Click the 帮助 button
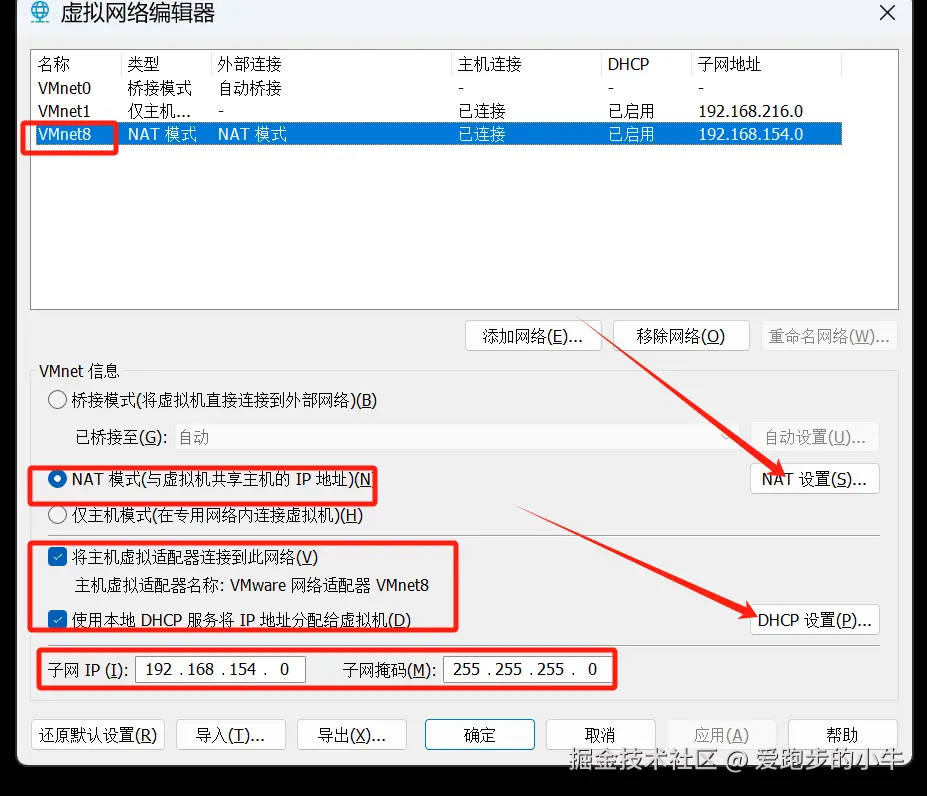927x796 pixels. [x=842, y=735]
